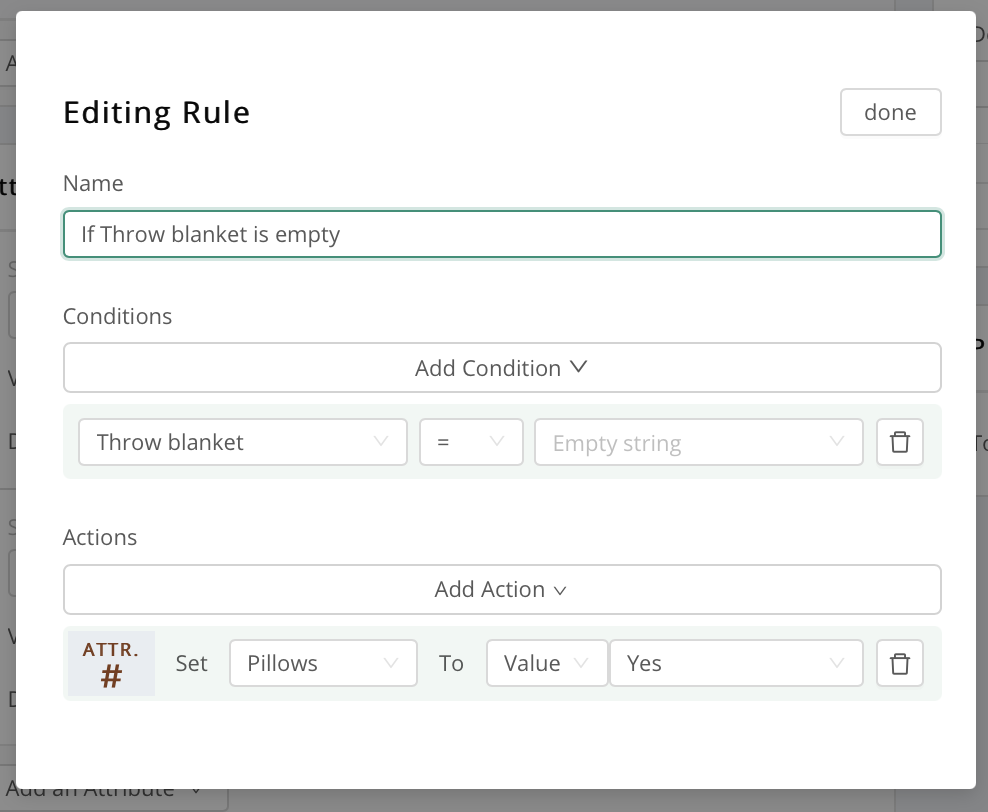Open the Value type dropdown
This screenshot has height=812, width=988.
click(546, 663)
